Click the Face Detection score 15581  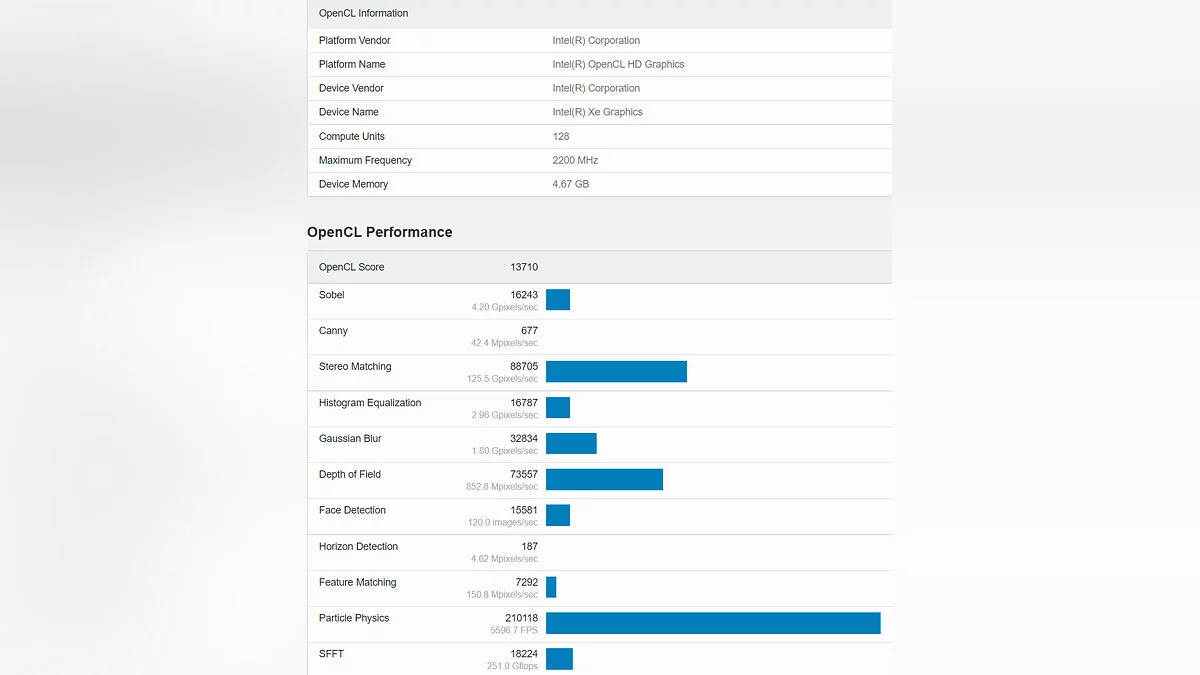(524, 510)
